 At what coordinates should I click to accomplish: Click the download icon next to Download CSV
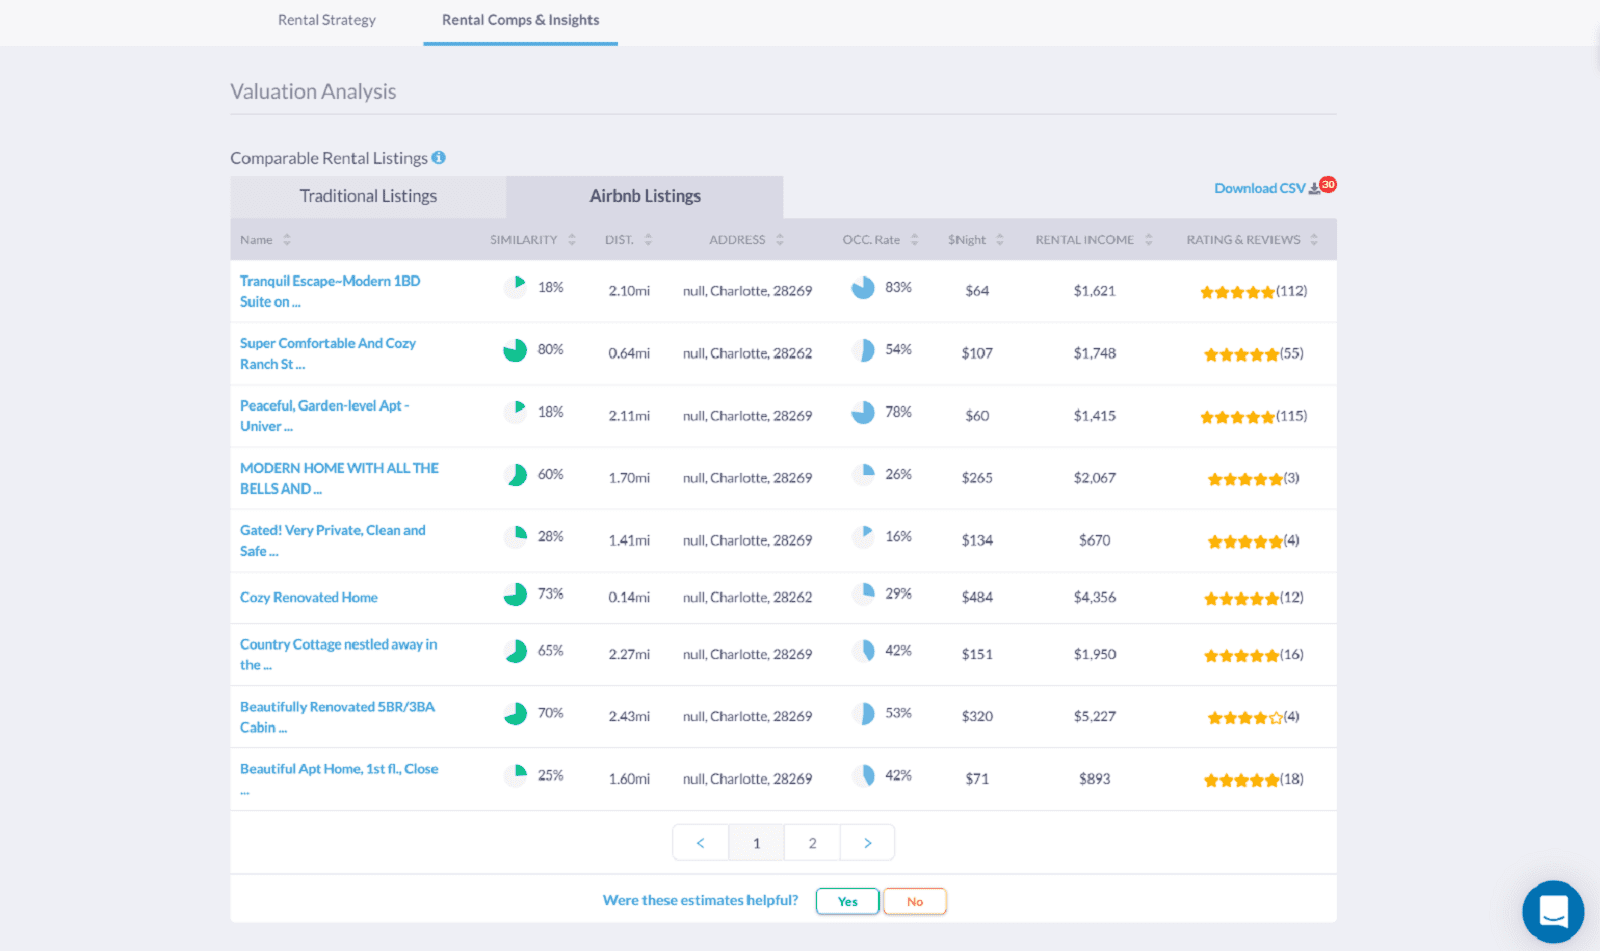pyautogui.click(x=1312, y=187)
